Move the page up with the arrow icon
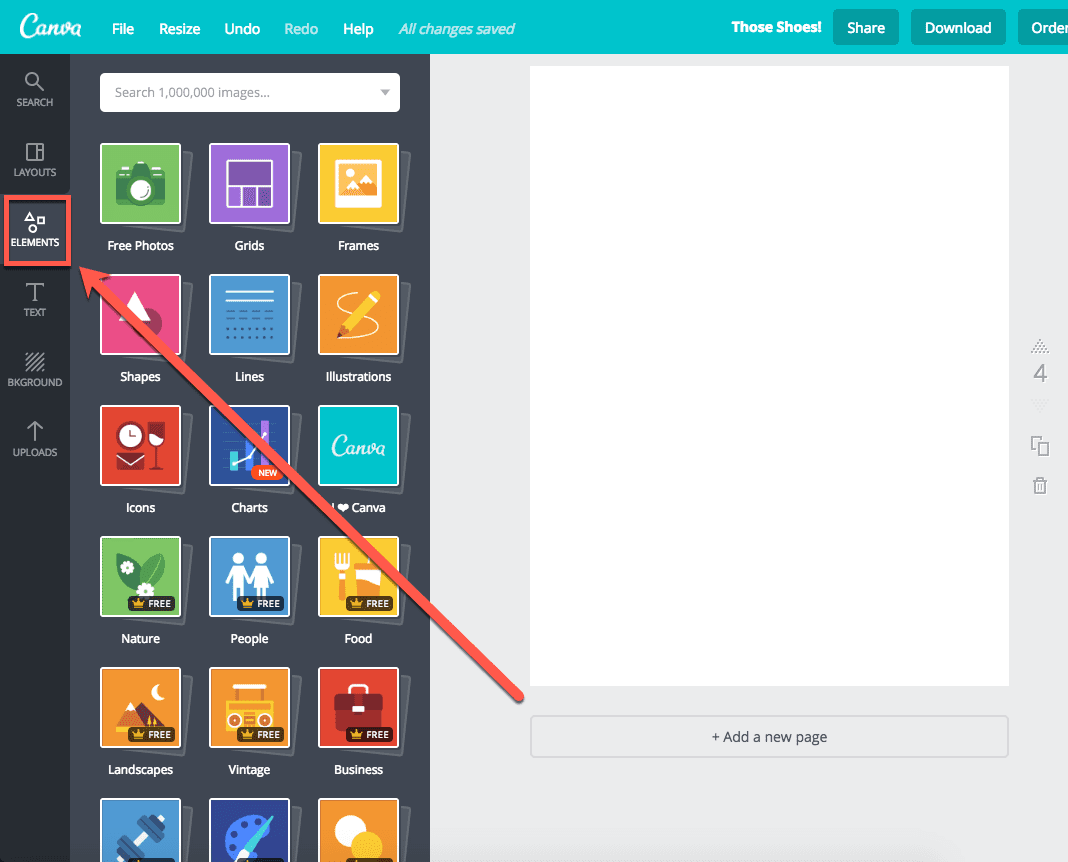Viewport: 1068px width, 862px height. pos(1040,347)
